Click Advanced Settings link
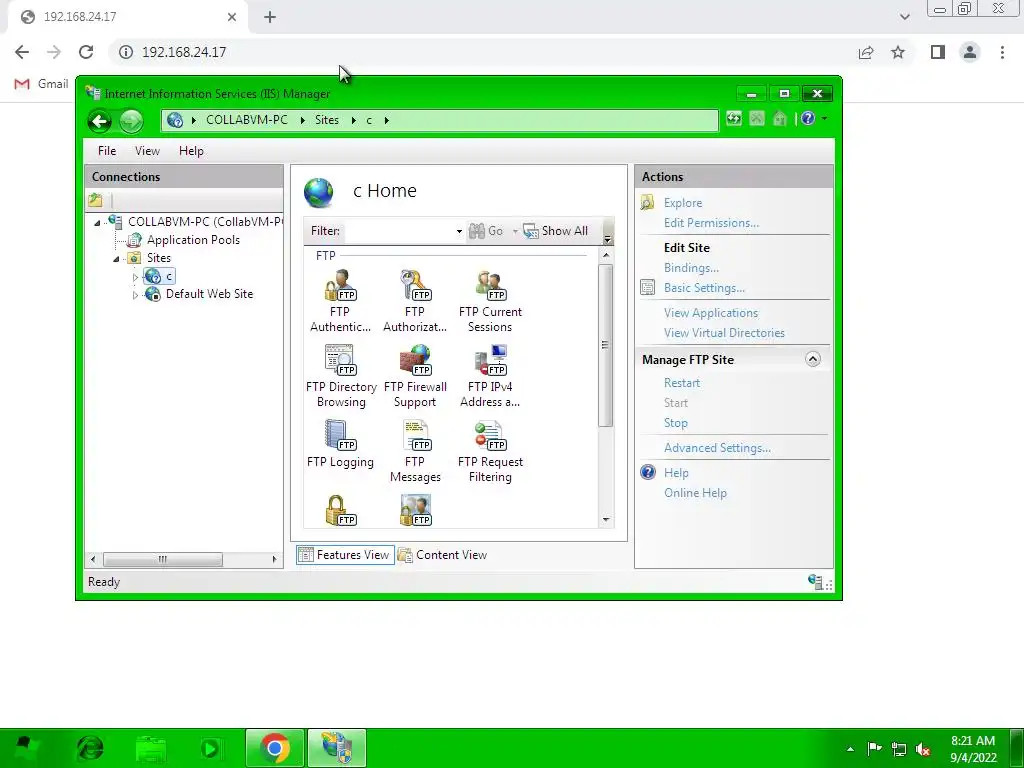The image size is (1024, 768). (x=717, y=448)
